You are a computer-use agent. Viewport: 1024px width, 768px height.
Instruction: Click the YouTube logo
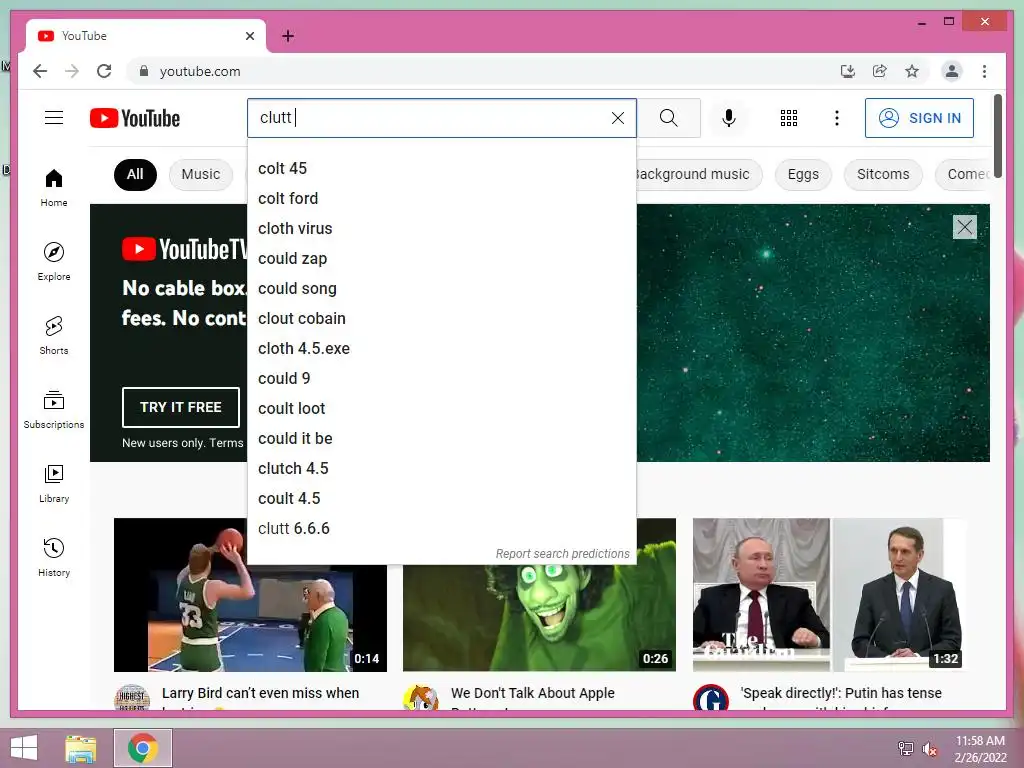coord(135,118)
